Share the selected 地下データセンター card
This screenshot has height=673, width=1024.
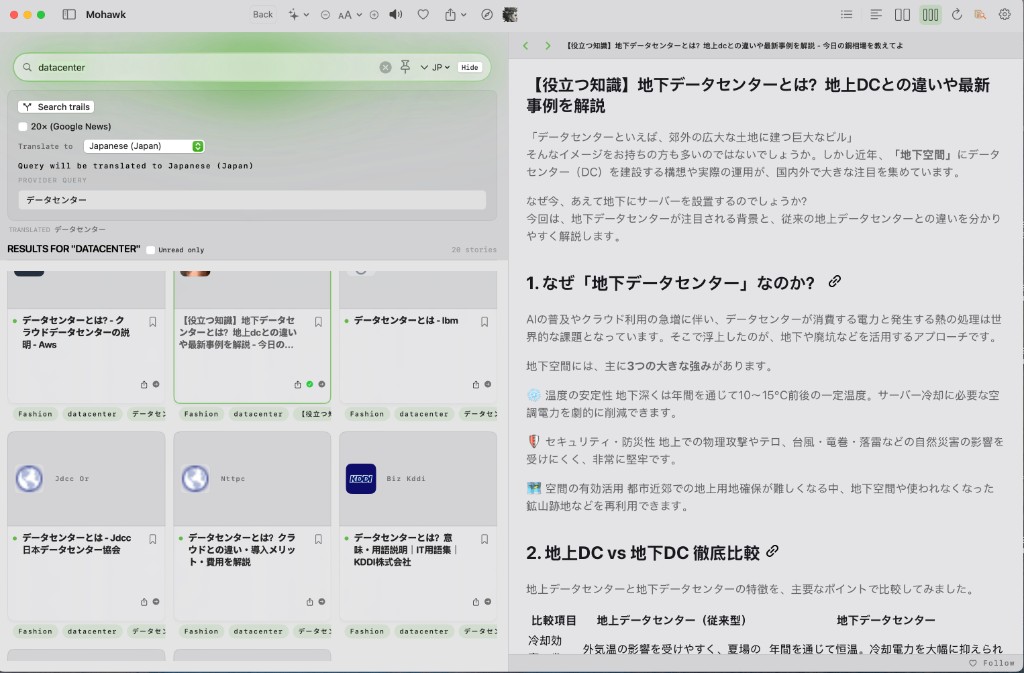click(x=297, y=384)
